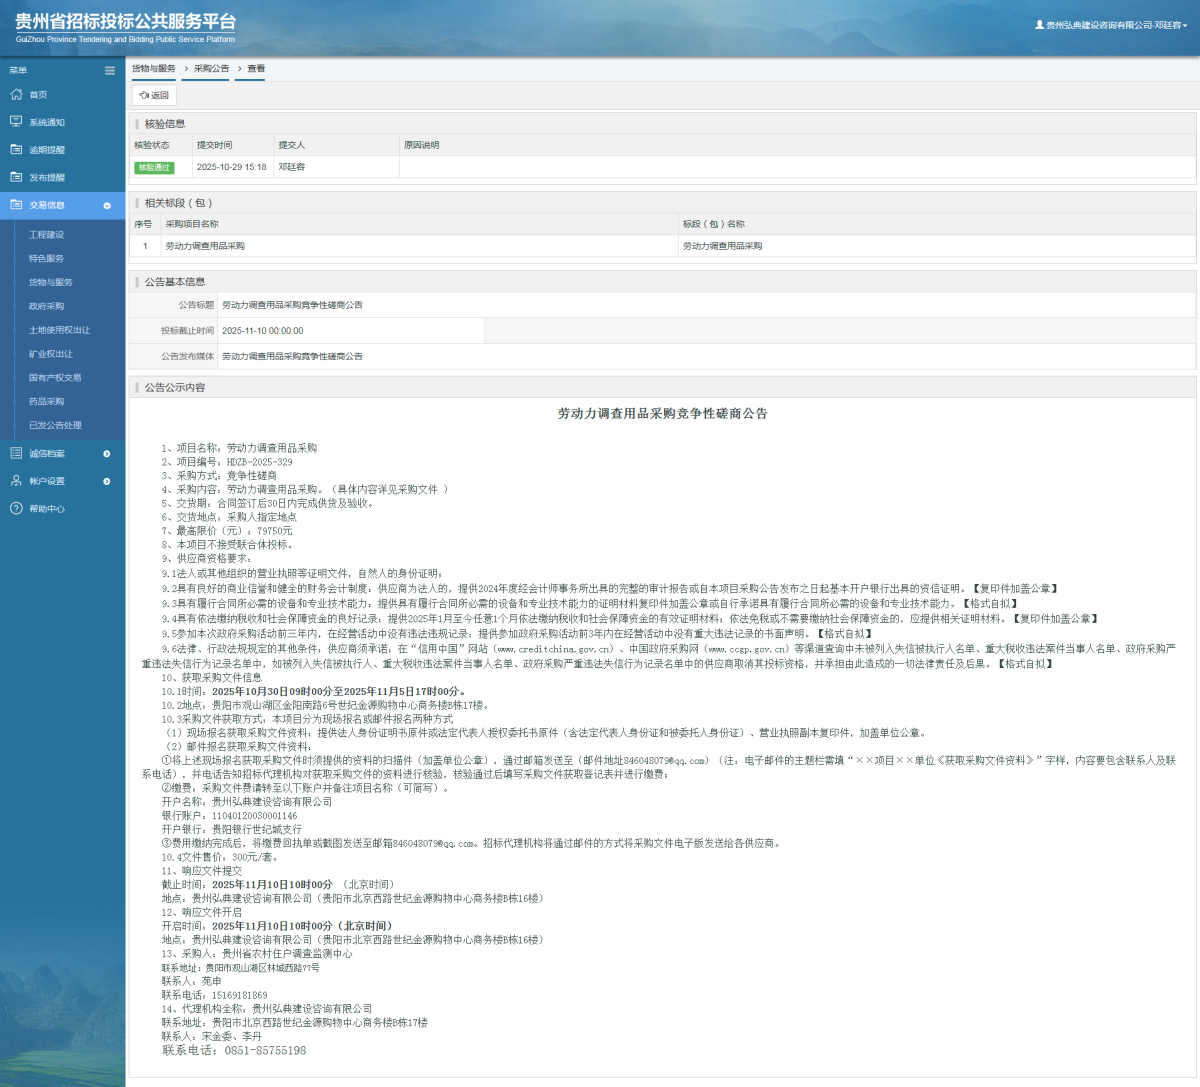1200x1087 pixels.
Task: Click the 采购公告 breadcrumb link
Action: pyautogui.click(x=211, y=69)
